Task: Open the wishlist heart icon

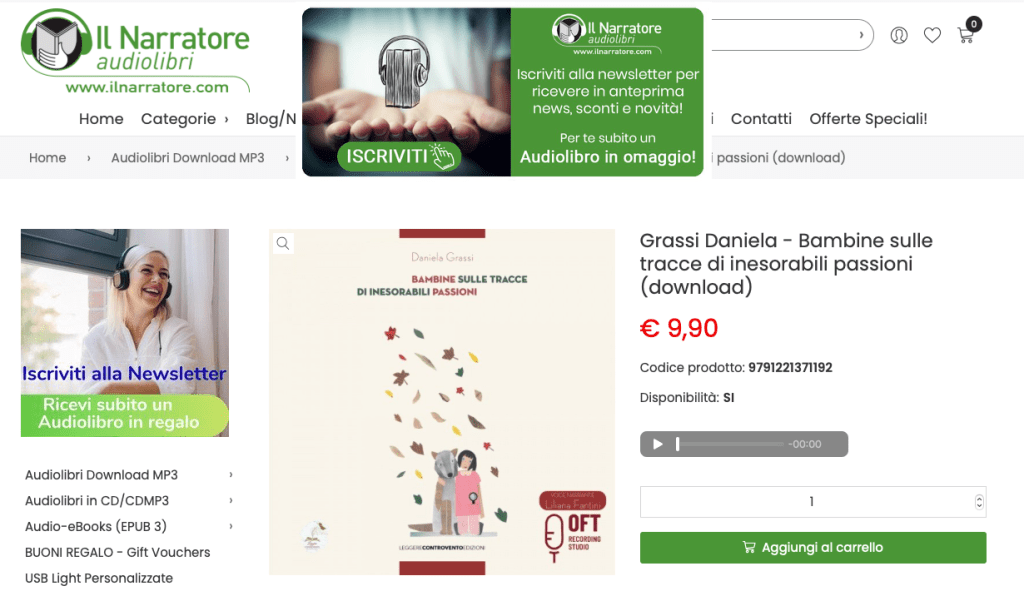Action: (x=932, y=35)
